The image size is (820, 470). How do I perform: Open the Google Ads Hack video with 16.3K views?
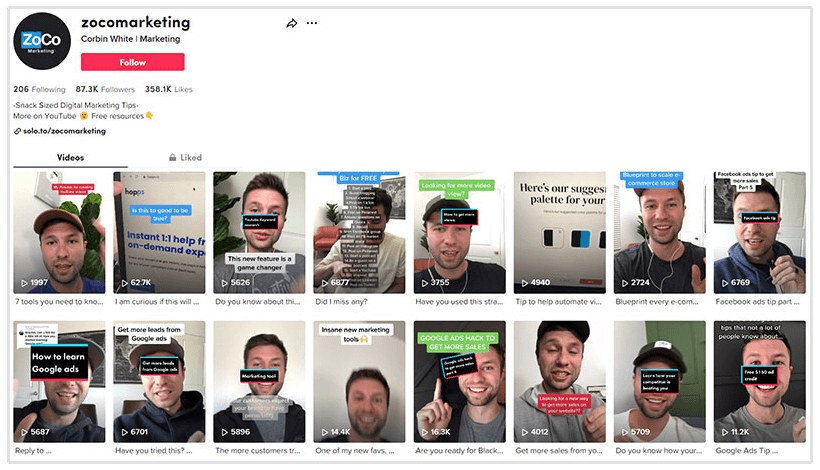pos(459,382)
